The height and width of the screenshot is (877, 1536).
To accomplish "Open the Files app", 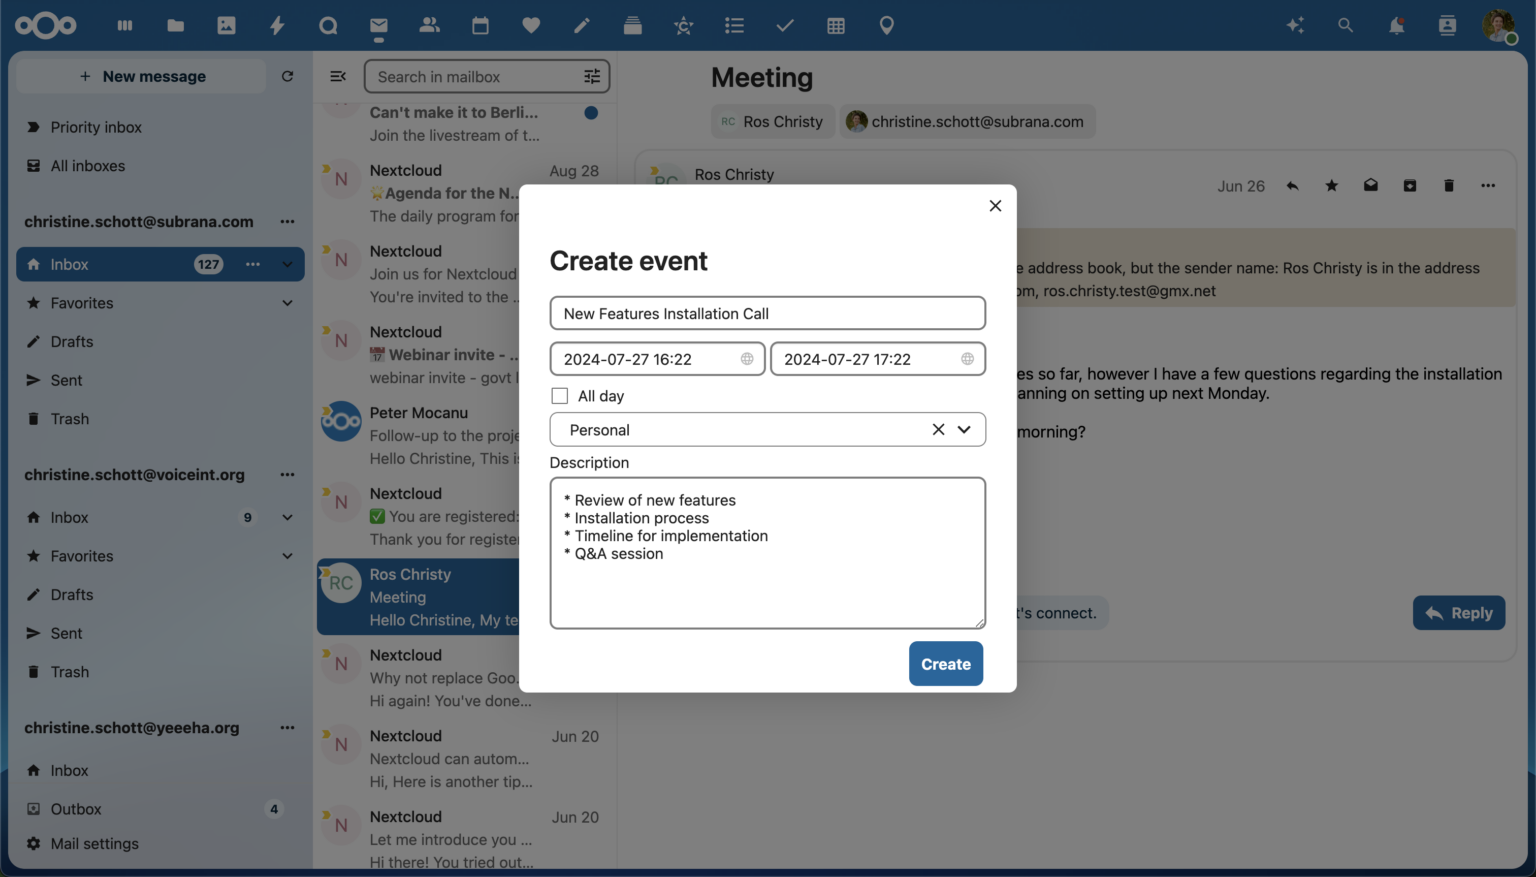I will pos(175,25).
